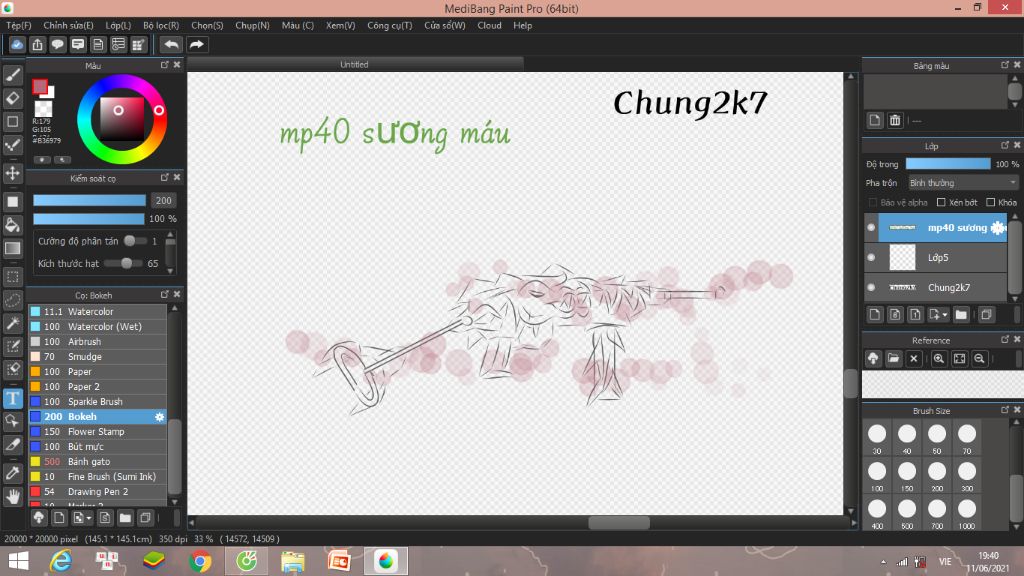Open the Windows Start button

click(x=18, y=561)
